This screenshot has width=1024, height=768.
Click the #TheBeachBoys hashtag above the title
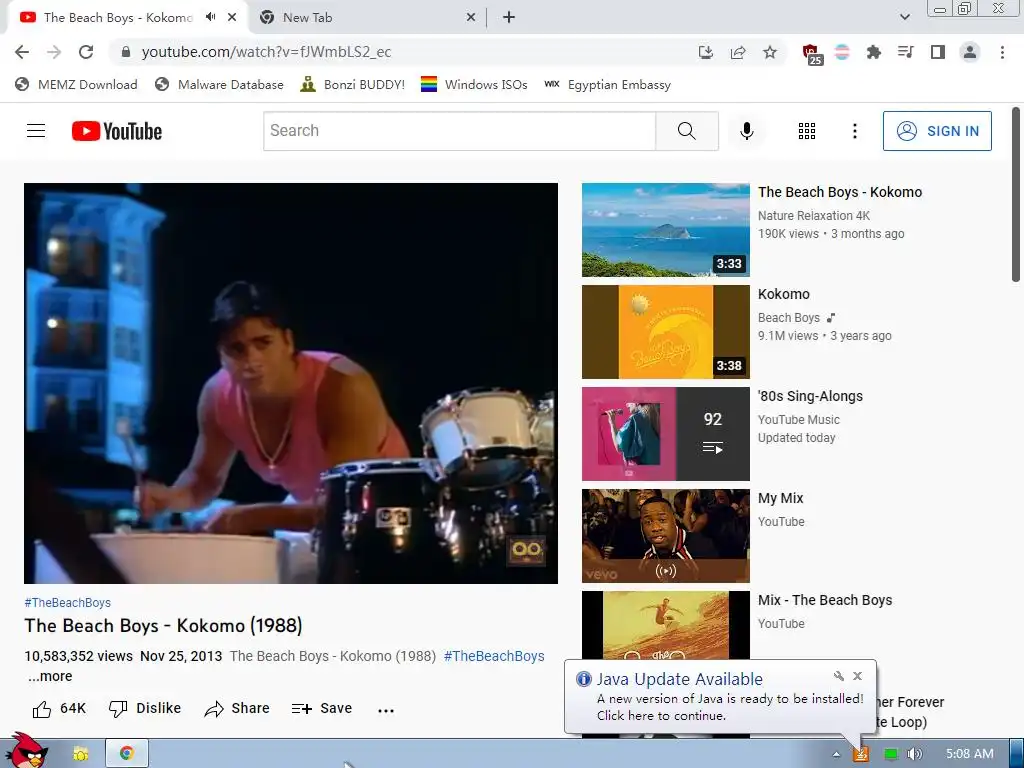tap(67, 602)
